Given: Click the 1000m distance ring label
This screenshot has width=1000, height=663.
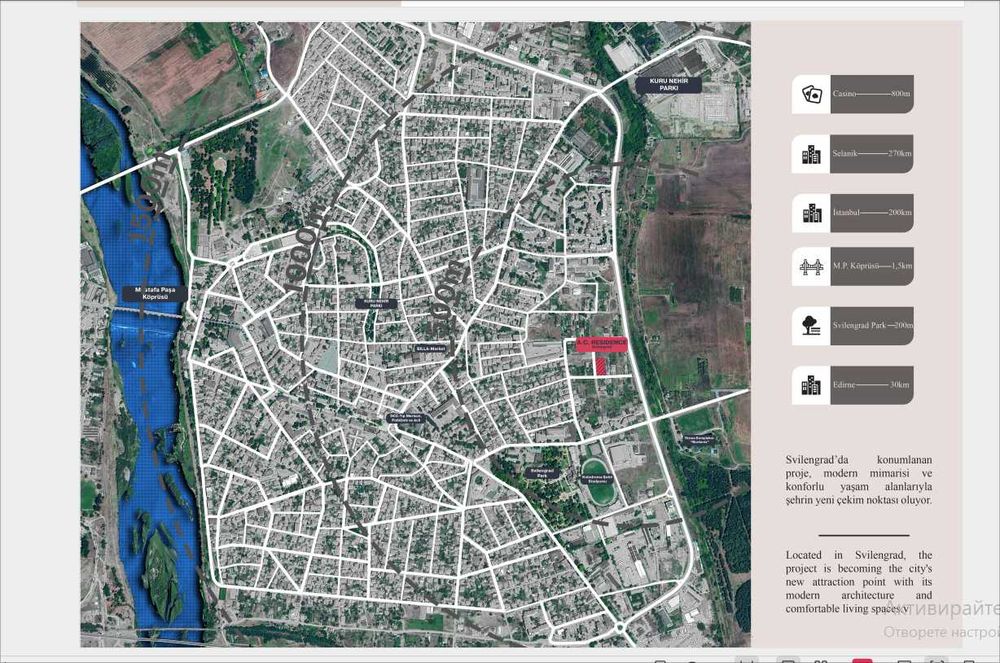Looking at the screenshot, I should pyautogui.click(x=307, y=249).
